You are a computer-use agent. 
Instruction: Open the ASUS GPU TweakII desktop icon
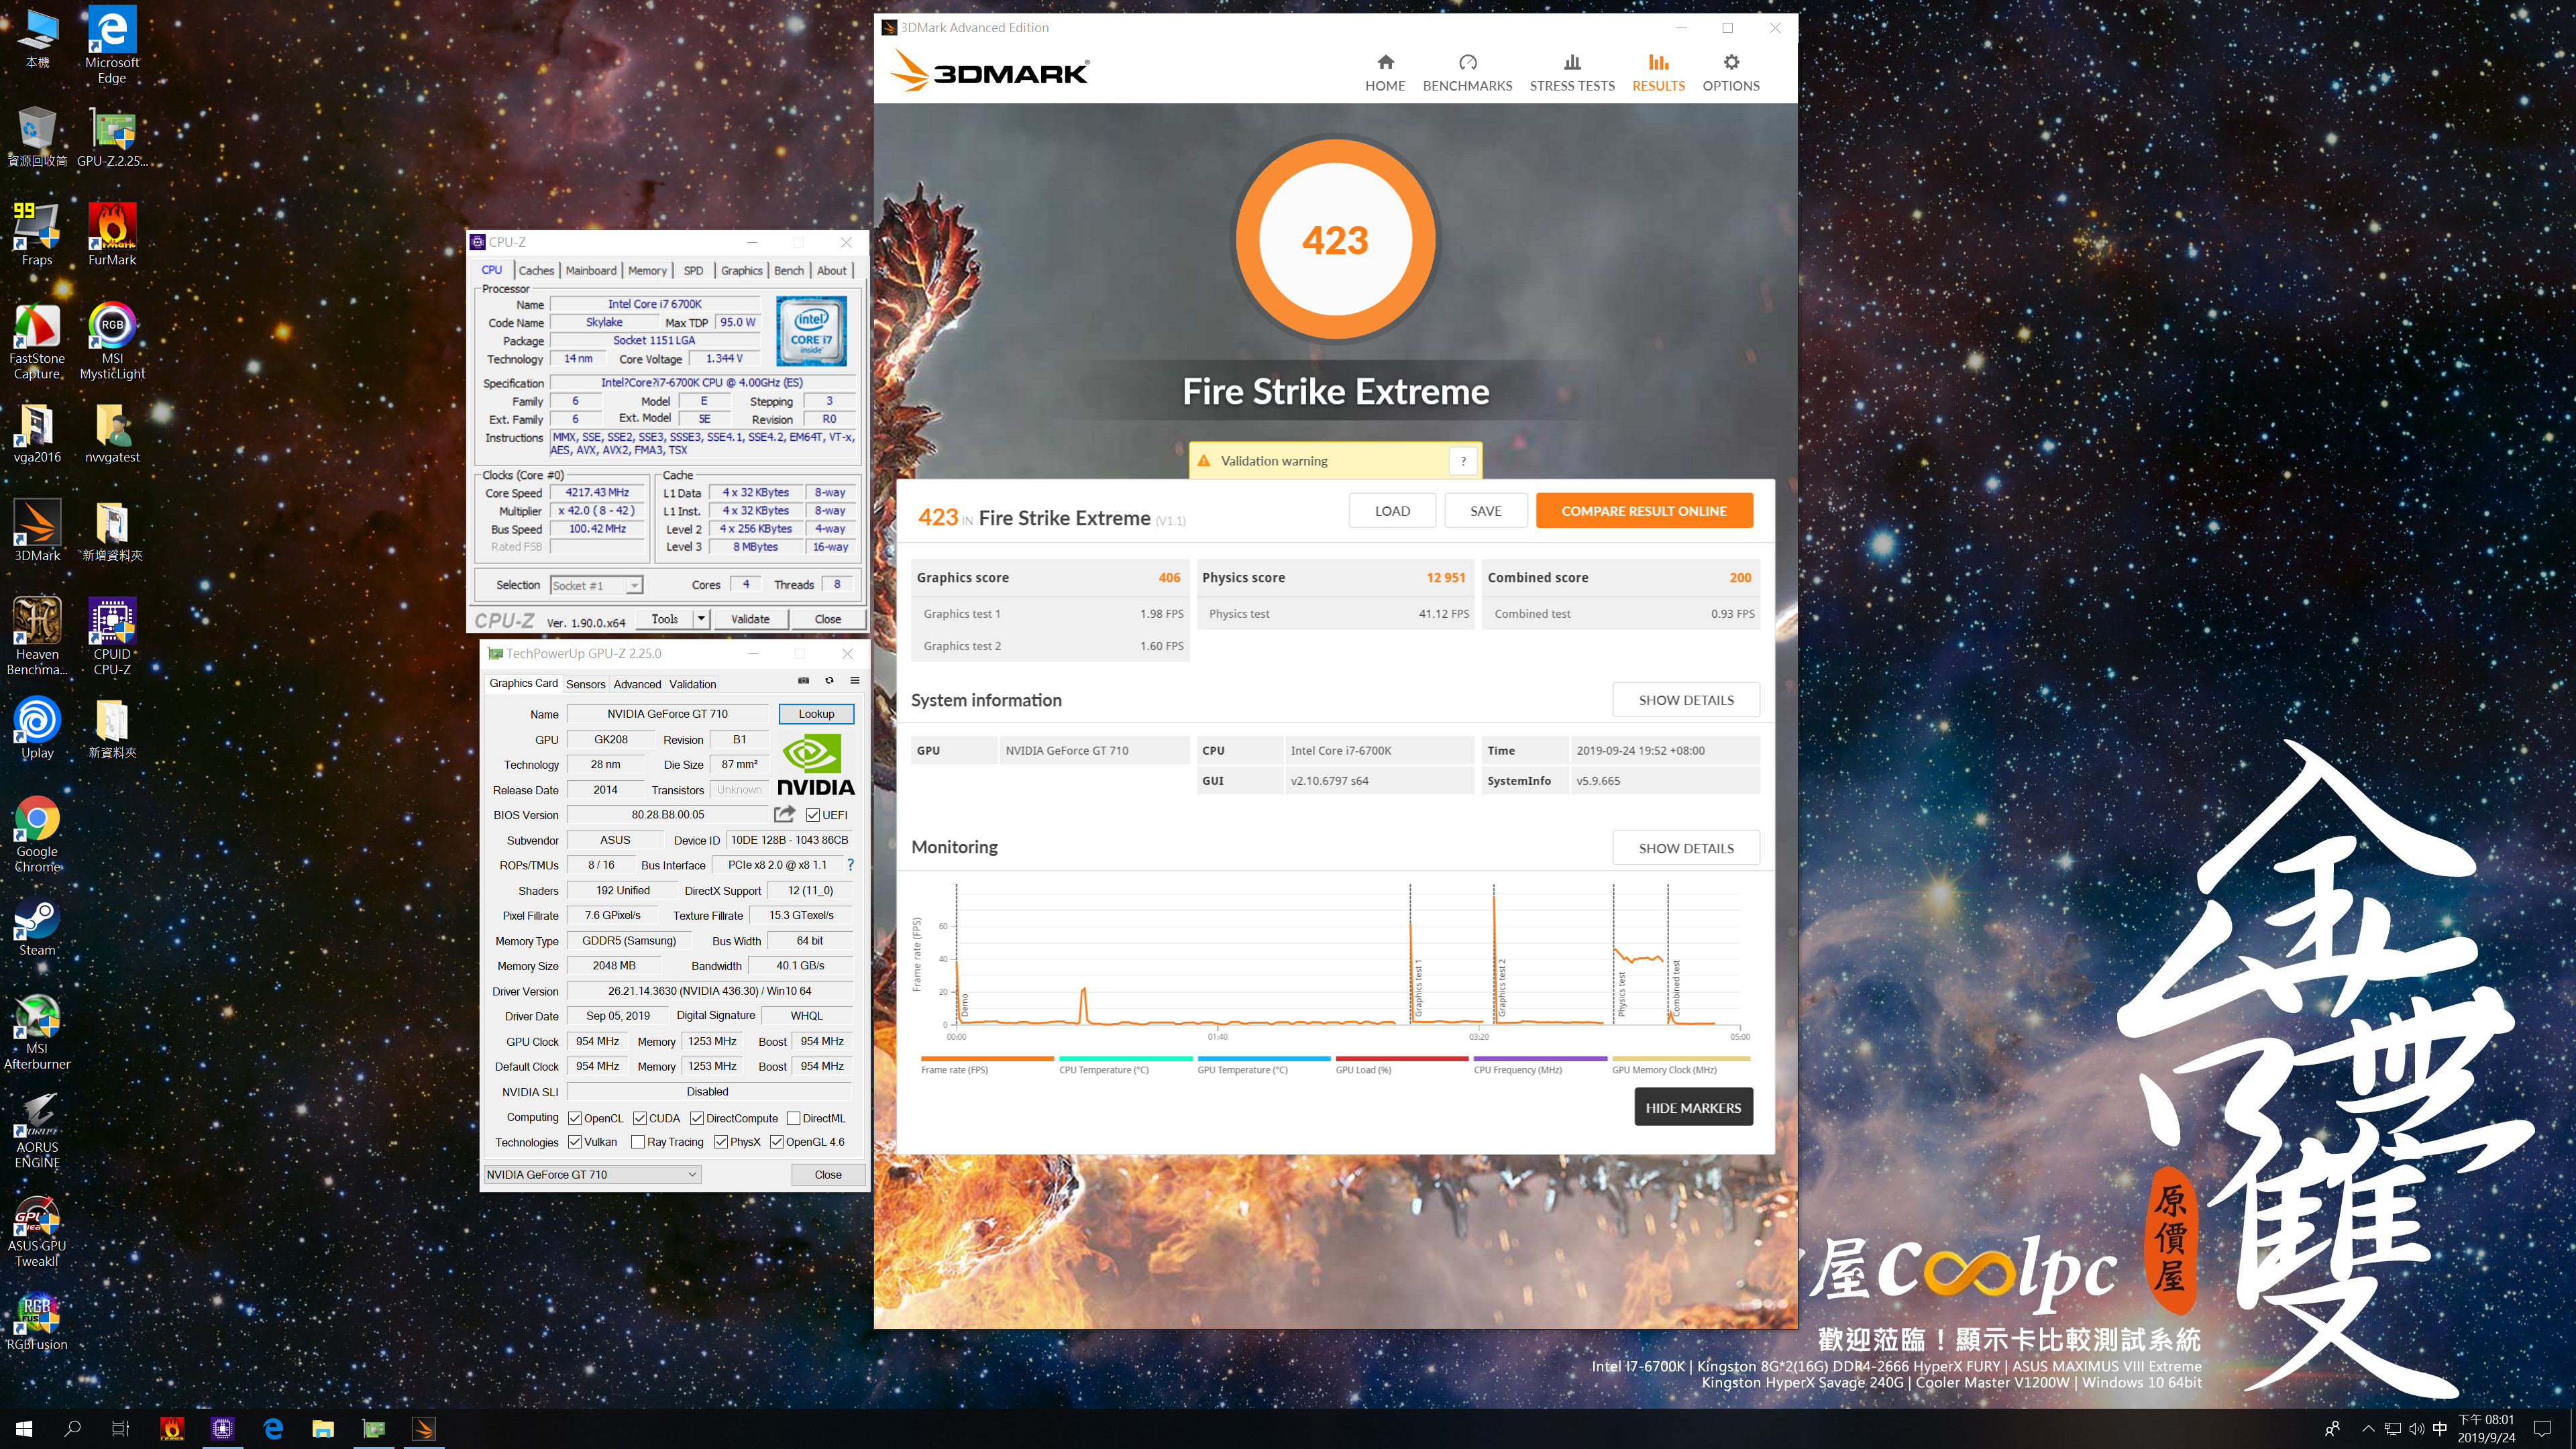(37, 1230)
